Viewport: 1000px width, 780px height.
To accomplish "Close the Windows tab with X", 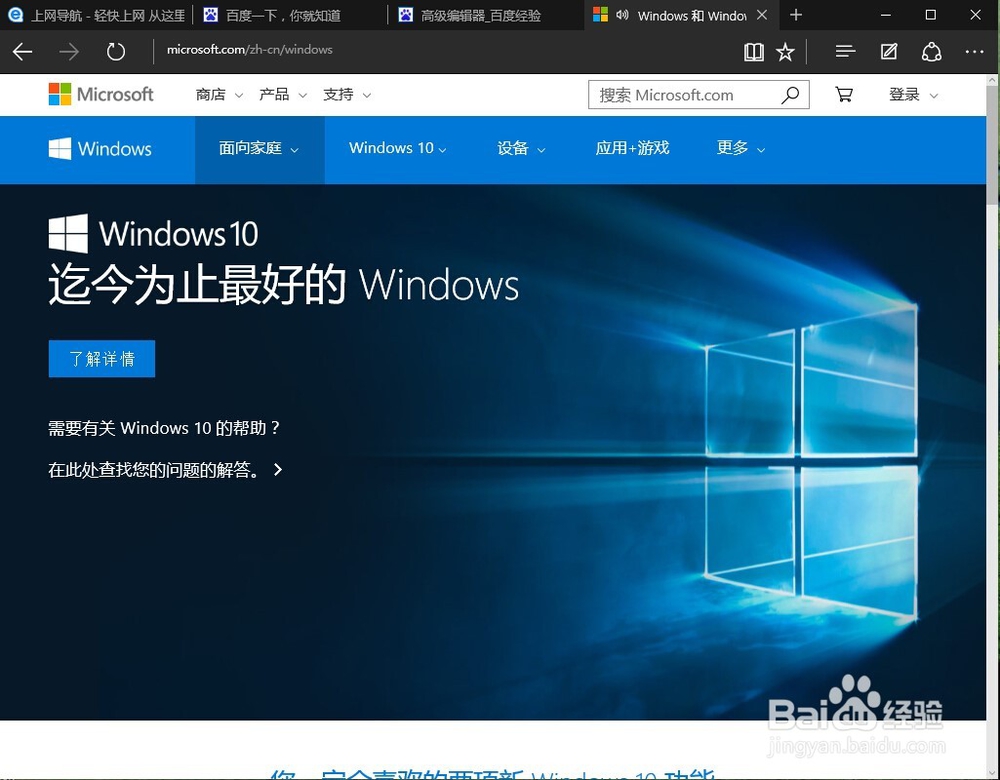I will 761,15.
